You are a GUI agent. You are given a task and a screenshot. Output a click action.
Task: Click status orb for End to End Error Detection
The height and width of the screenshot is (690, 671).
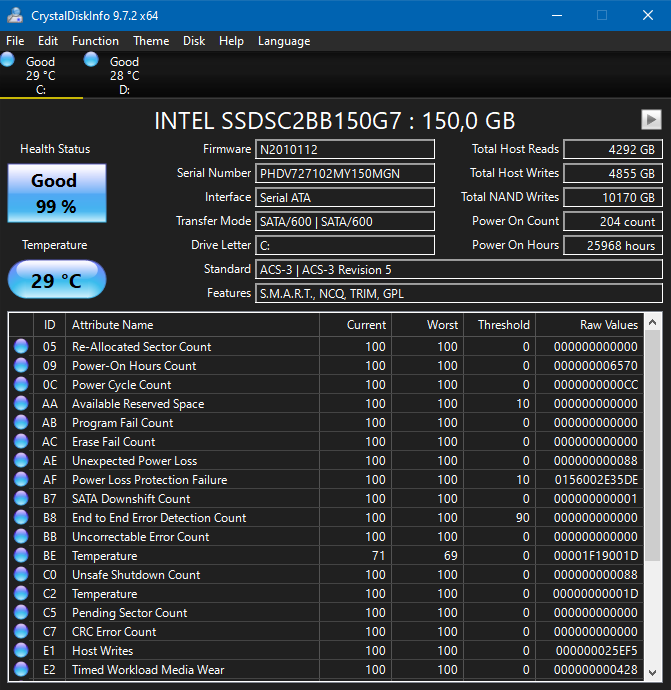(x=21, y=518)
